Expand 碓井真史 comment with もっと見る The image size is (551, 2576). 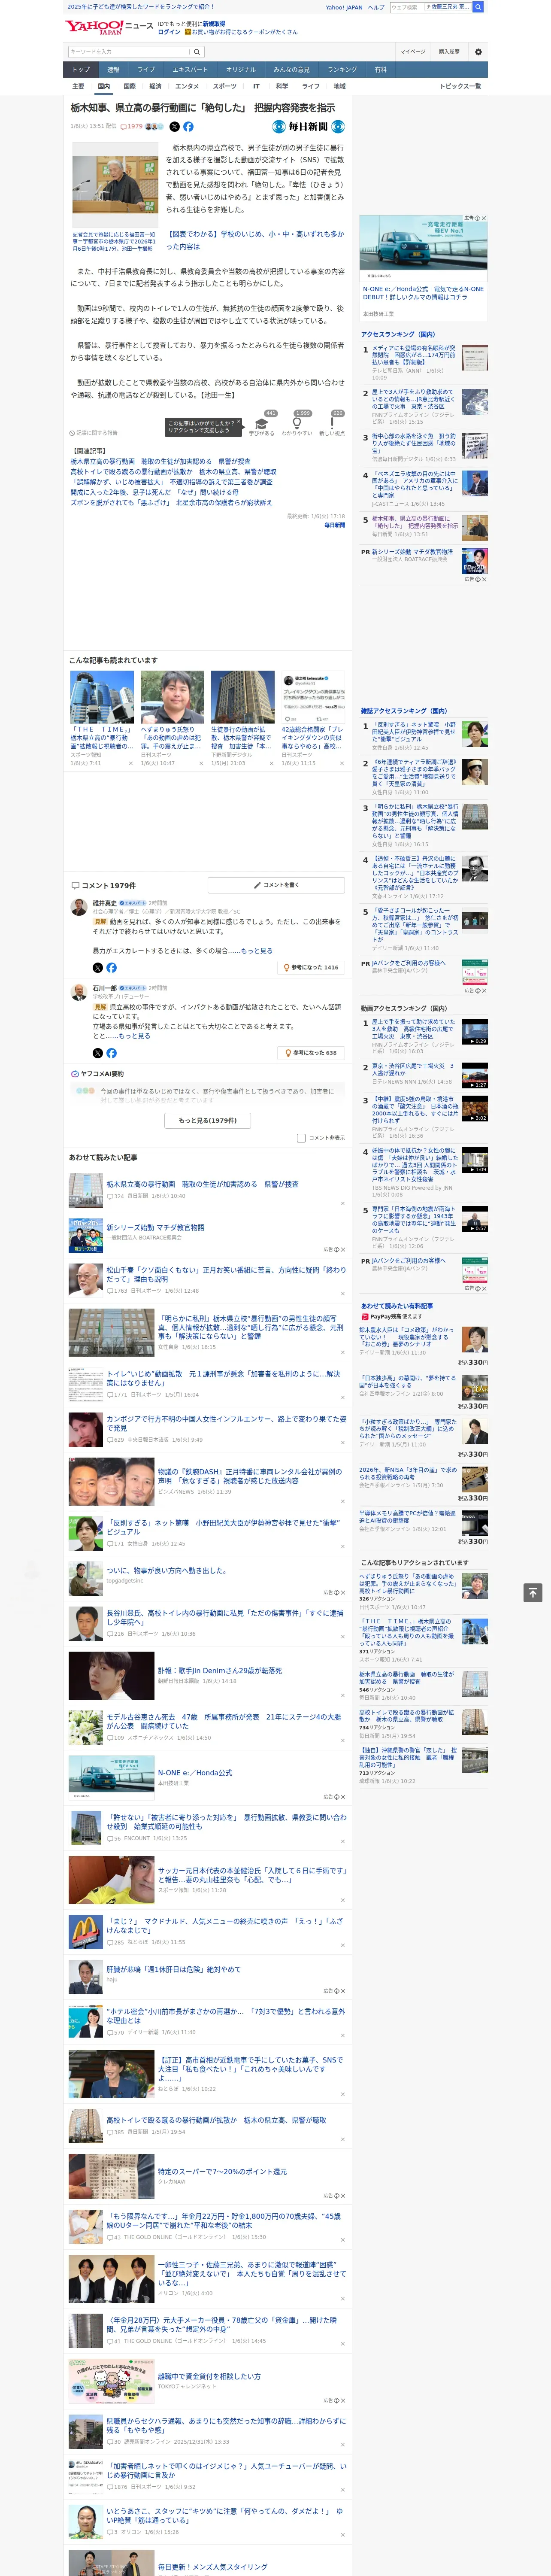[x=256, y=951]
